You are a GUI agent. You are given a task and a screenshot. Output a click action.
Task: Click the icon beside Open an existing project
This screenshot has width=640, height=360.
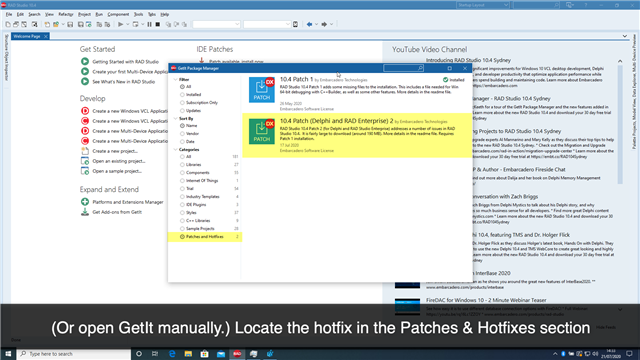pos(85,161)
